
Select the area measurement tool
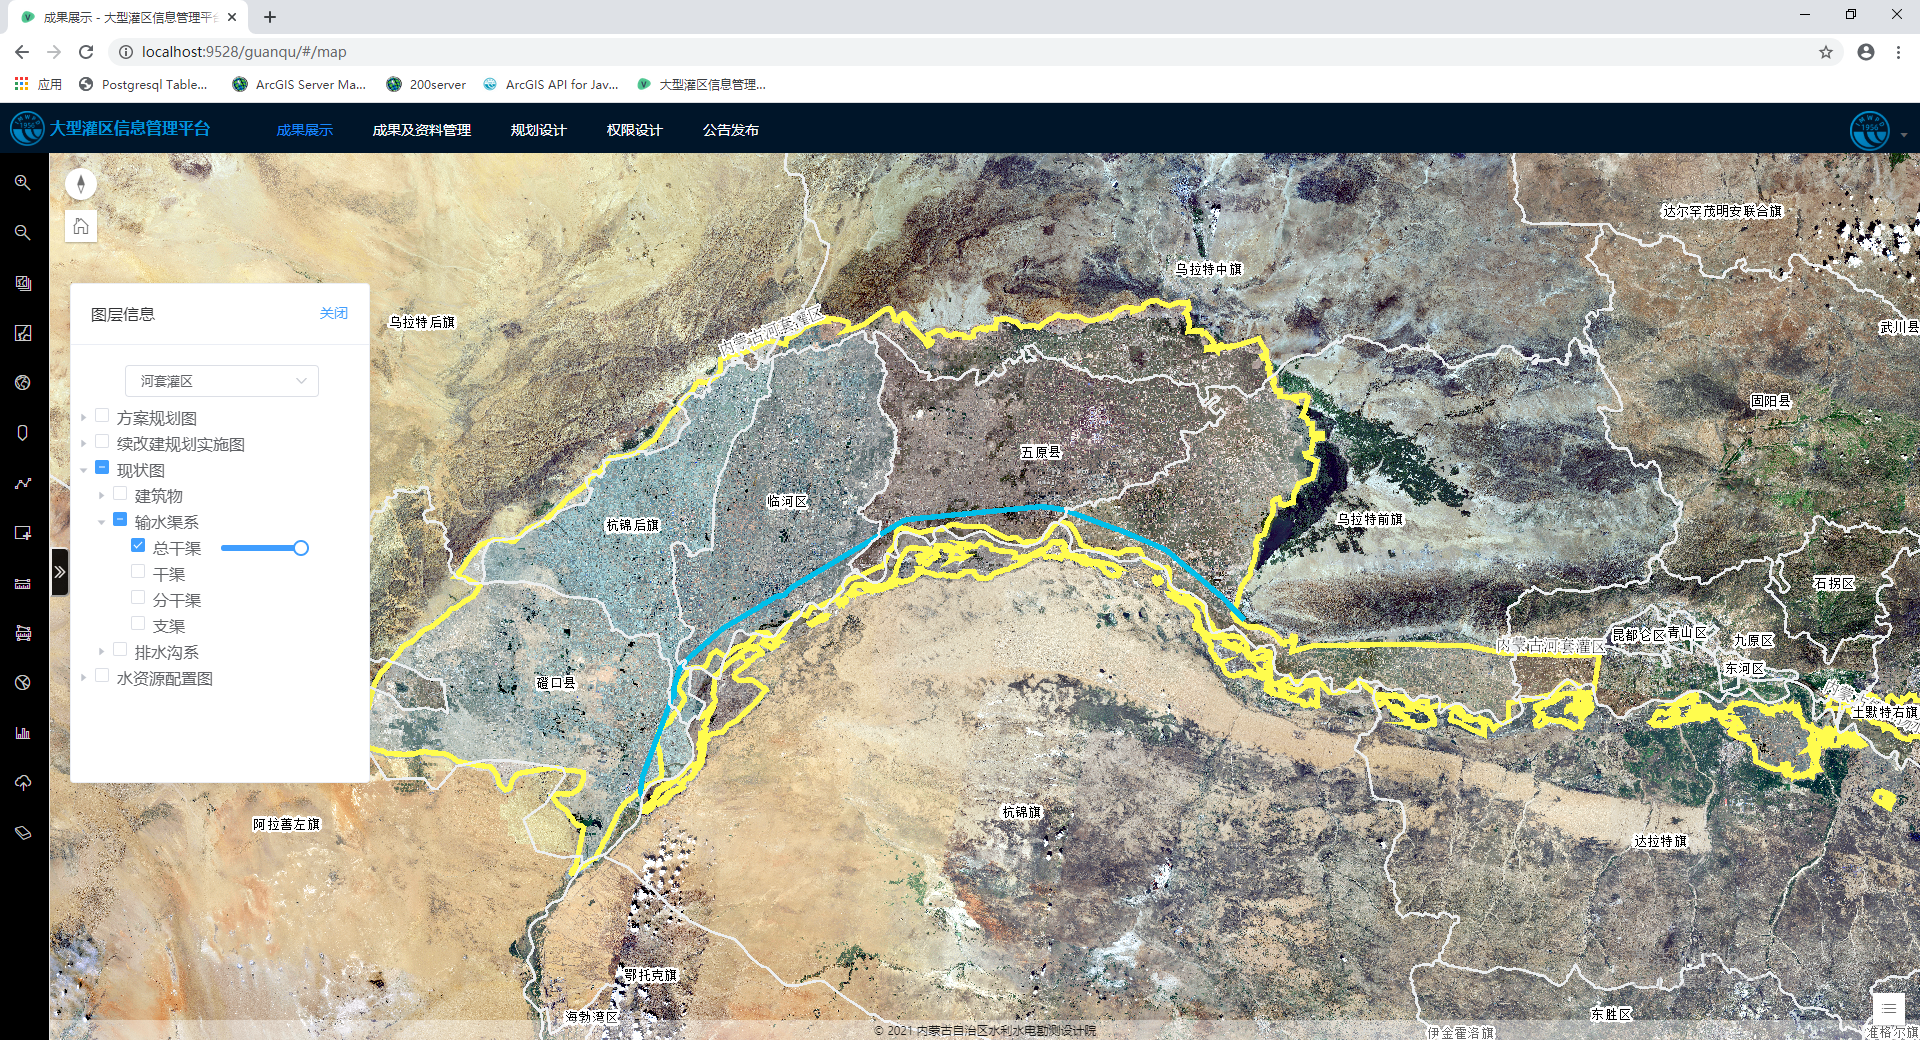(22, 633)
